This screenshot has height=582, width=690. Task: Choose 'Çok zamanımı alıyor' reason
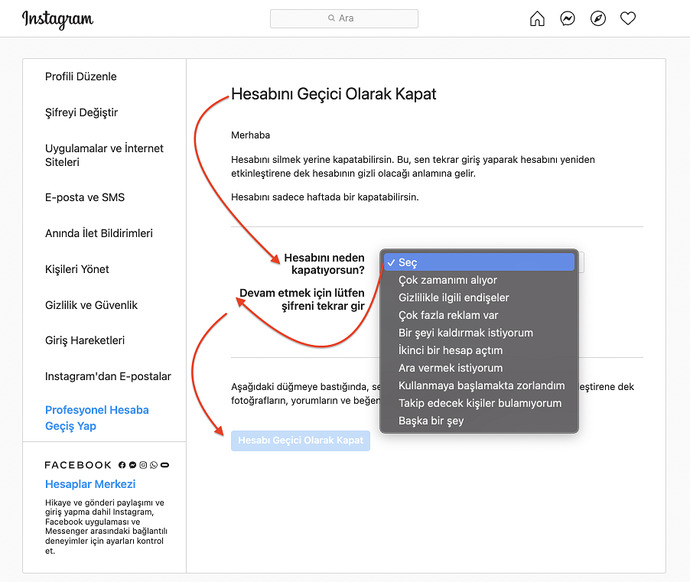coord(479,280)
